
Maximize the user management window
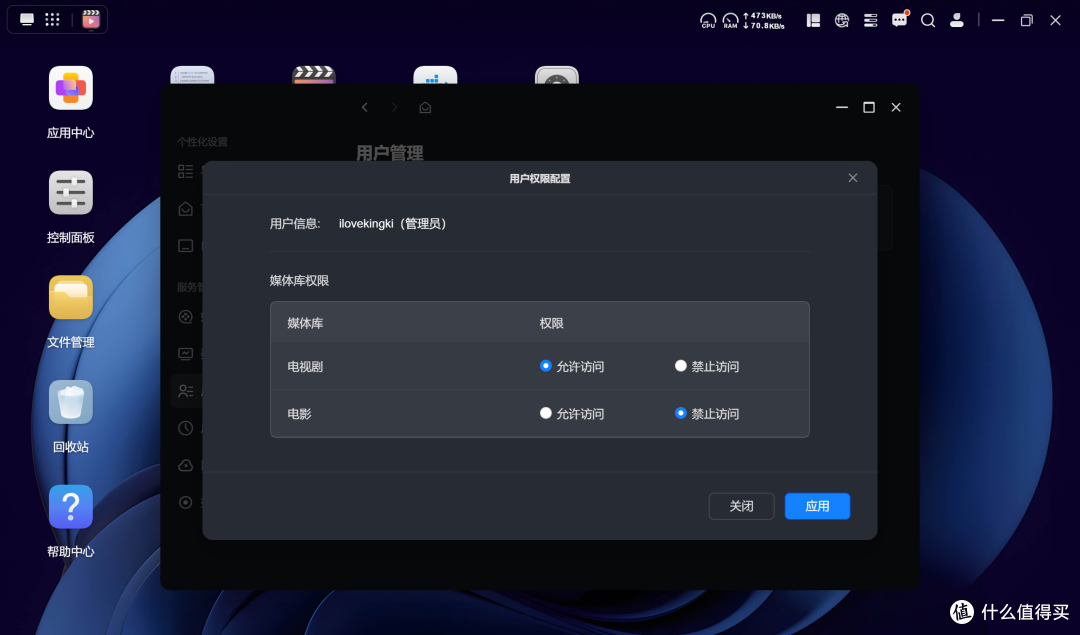[x=869, y=107]
